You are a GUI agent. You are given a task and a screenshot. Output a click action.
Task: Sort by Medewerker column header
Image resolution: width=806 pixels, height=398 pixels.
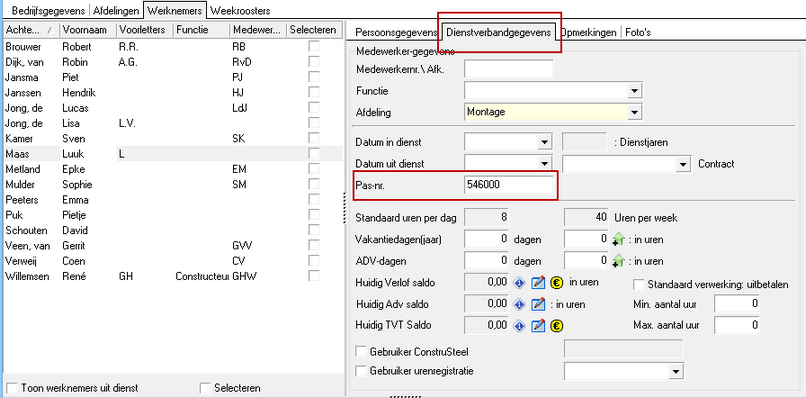(258, 30)
